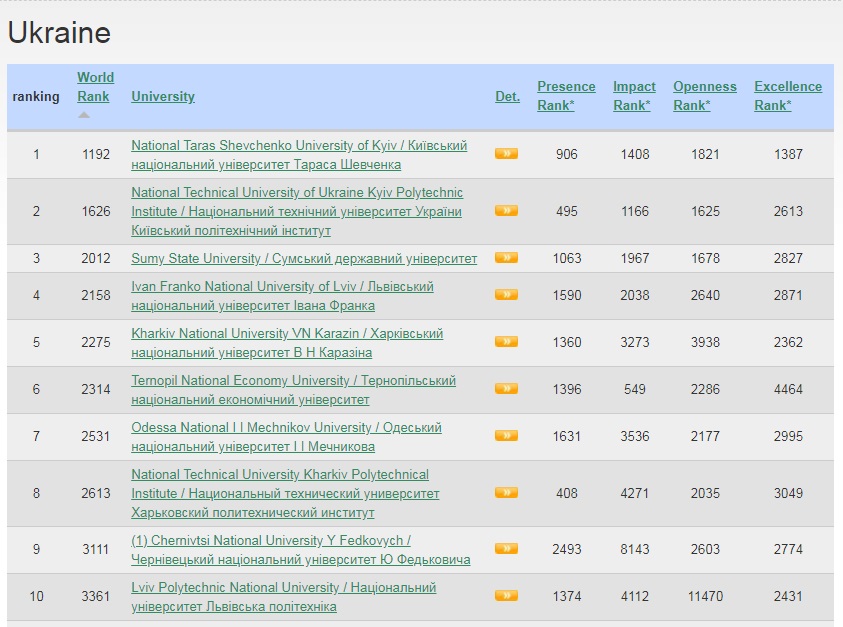Click the Ukraine page heading
This screenshot has width=843, height=627.
(59, 33)
